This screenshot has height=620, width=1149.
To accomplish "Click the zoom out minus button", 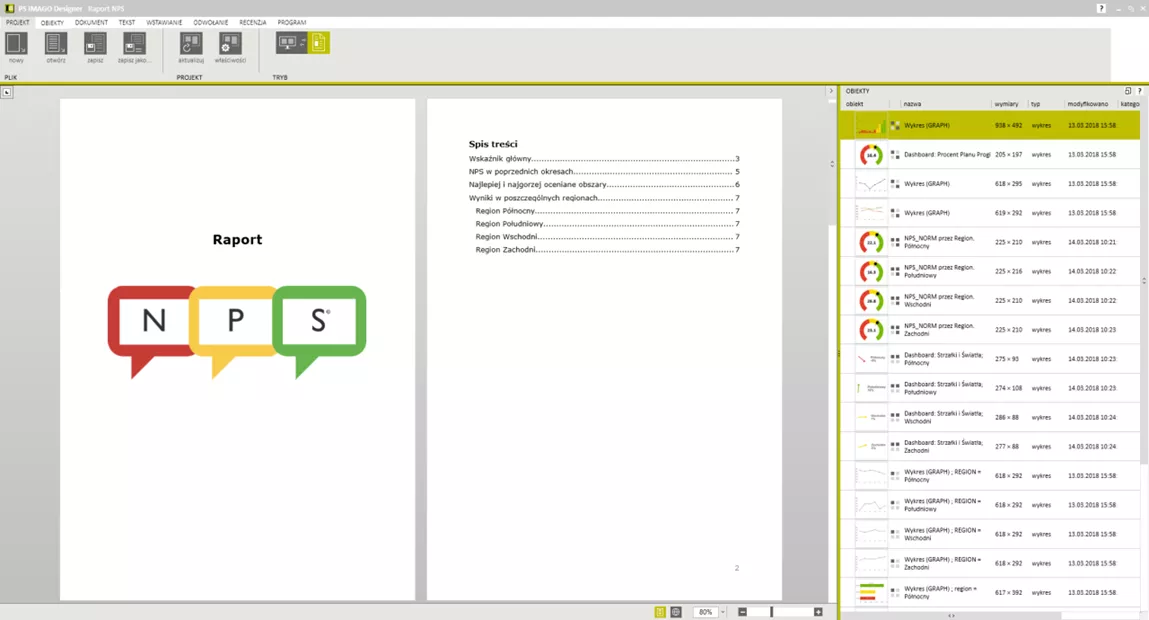I will point(743,612).
